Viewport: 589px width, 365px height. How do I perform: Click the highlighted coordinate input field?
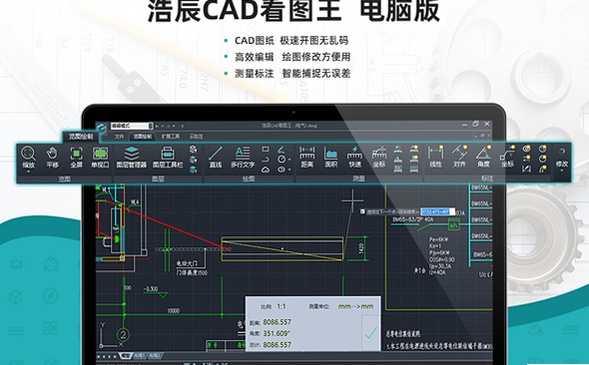click(437, 212)
